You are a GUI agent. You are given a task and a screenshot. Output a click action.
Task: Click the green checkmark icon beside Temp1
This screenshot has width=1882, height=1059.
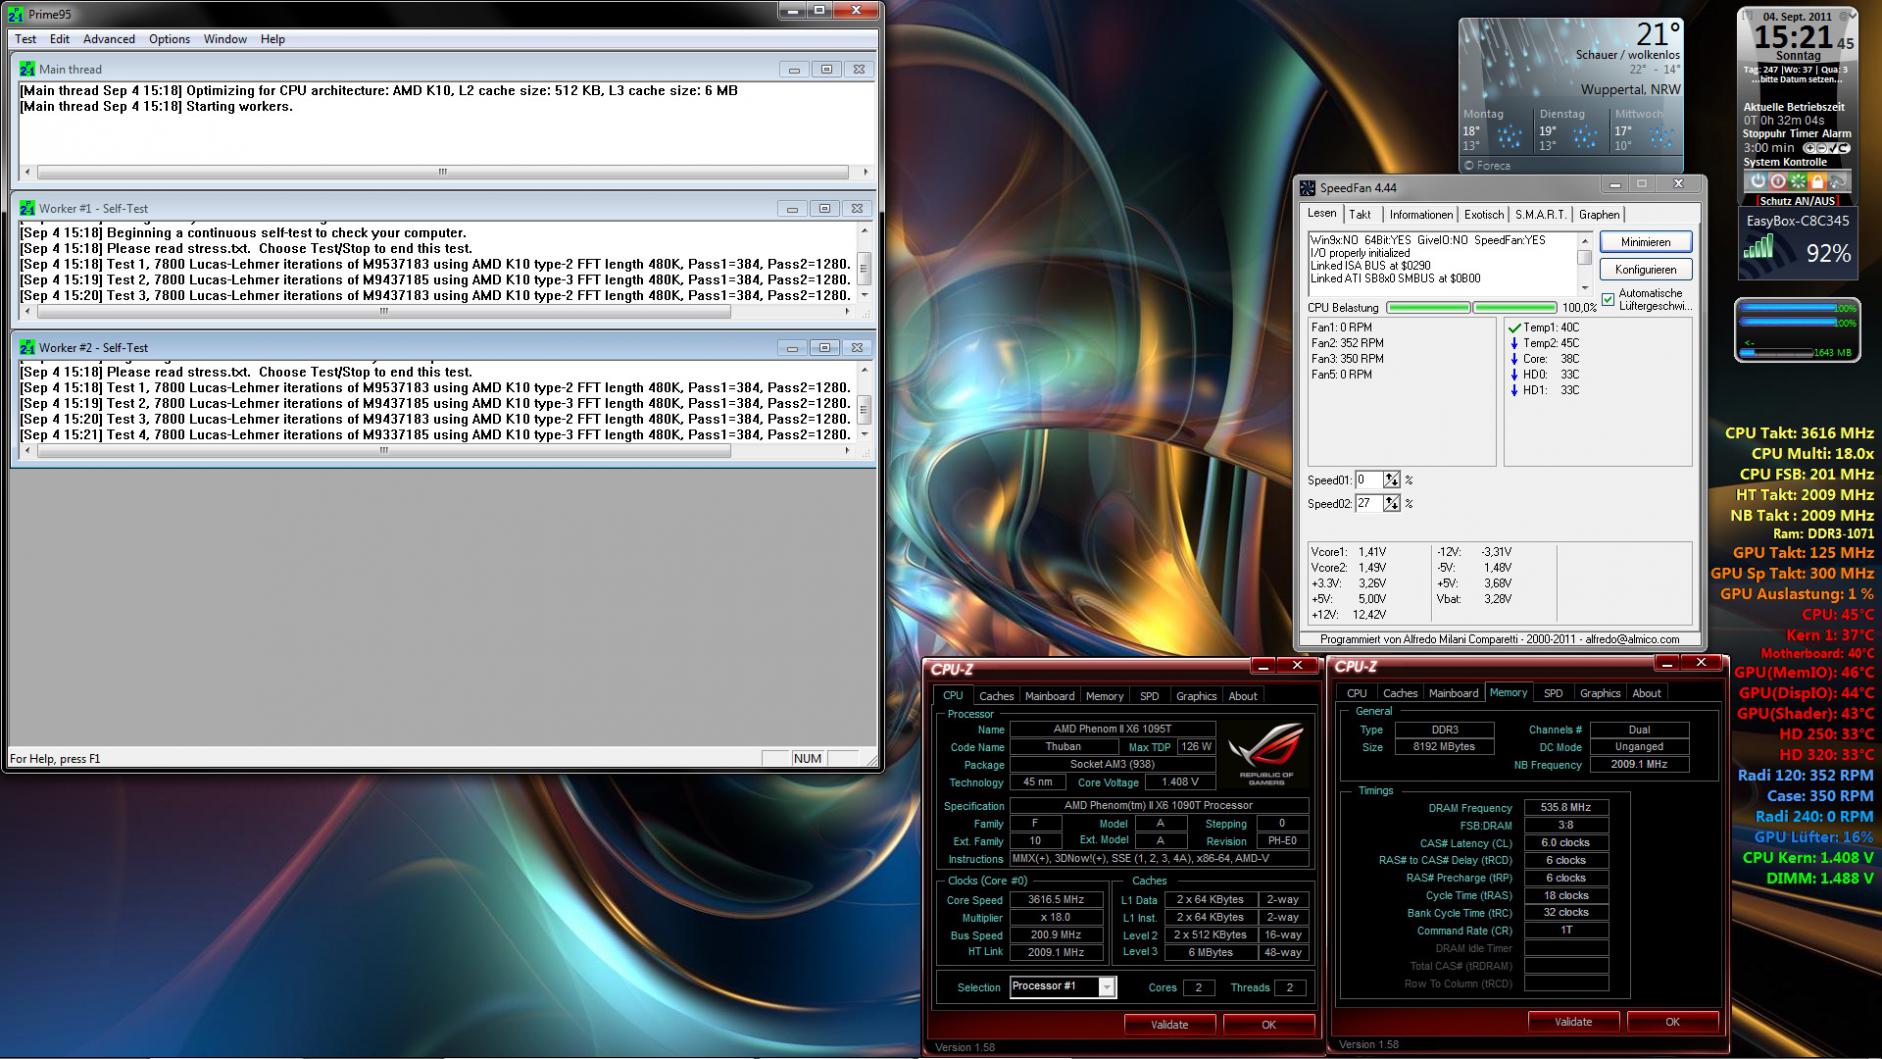pyautogui.click(x=1514, y=328)
